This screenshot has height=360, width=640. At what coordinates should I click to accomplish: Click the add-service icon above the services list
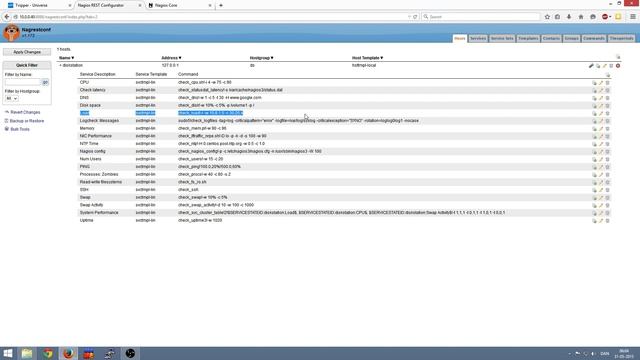(608, 75)
